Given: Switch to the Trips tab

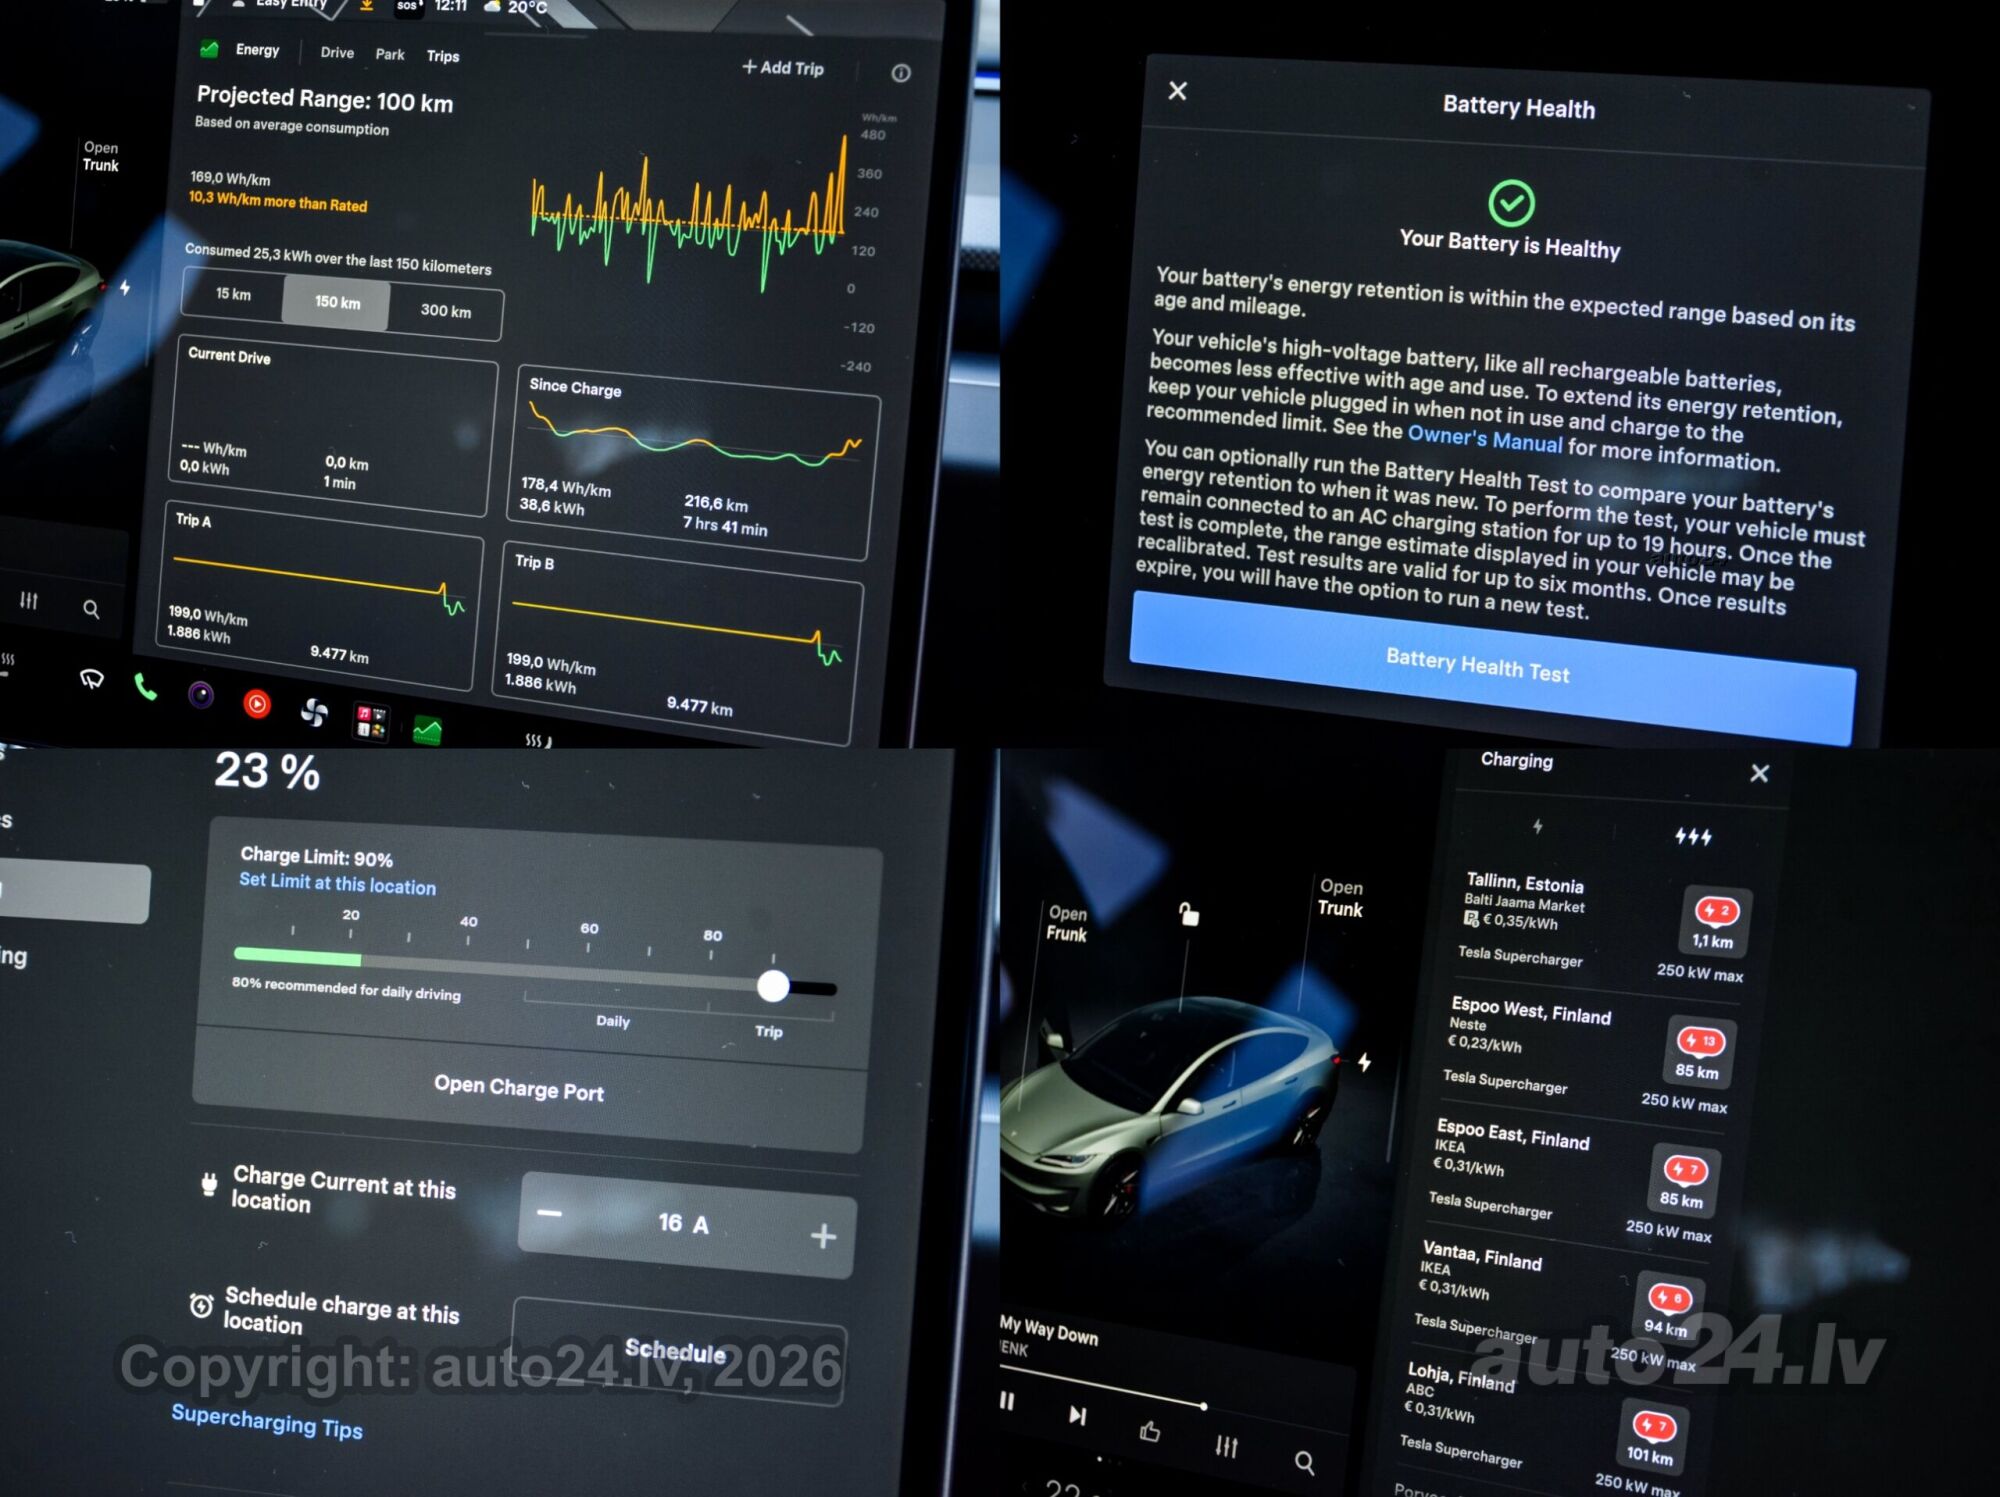Looking at the screenshot, I should [x=443, y=56].
